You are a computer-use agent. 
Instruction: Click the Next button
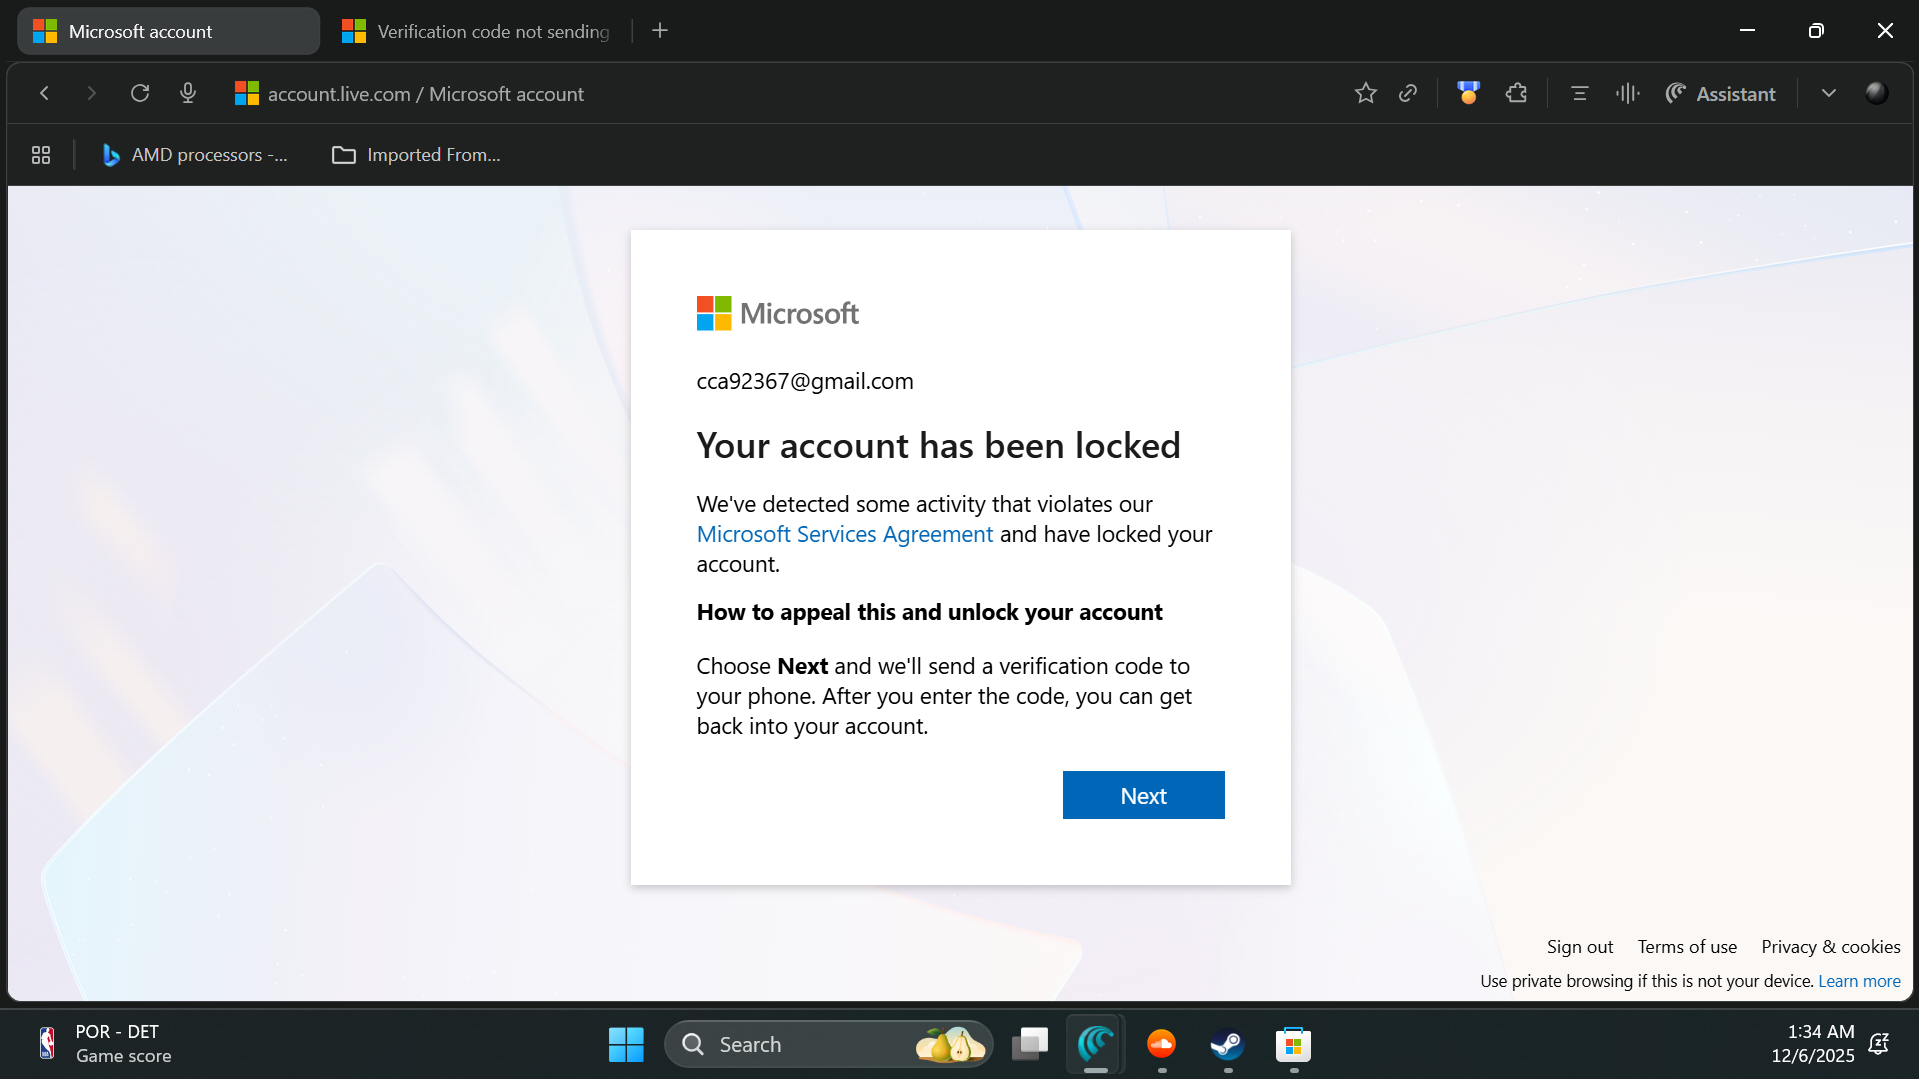pos(1143,795)
